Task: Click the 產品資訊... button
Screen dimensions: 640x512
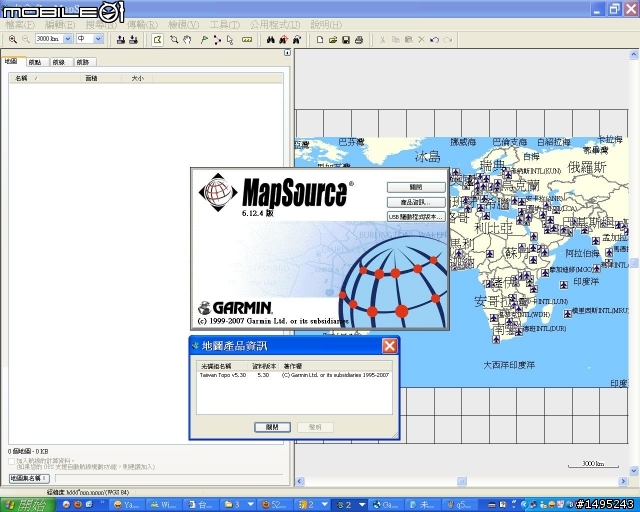Action: coord(416,202)
